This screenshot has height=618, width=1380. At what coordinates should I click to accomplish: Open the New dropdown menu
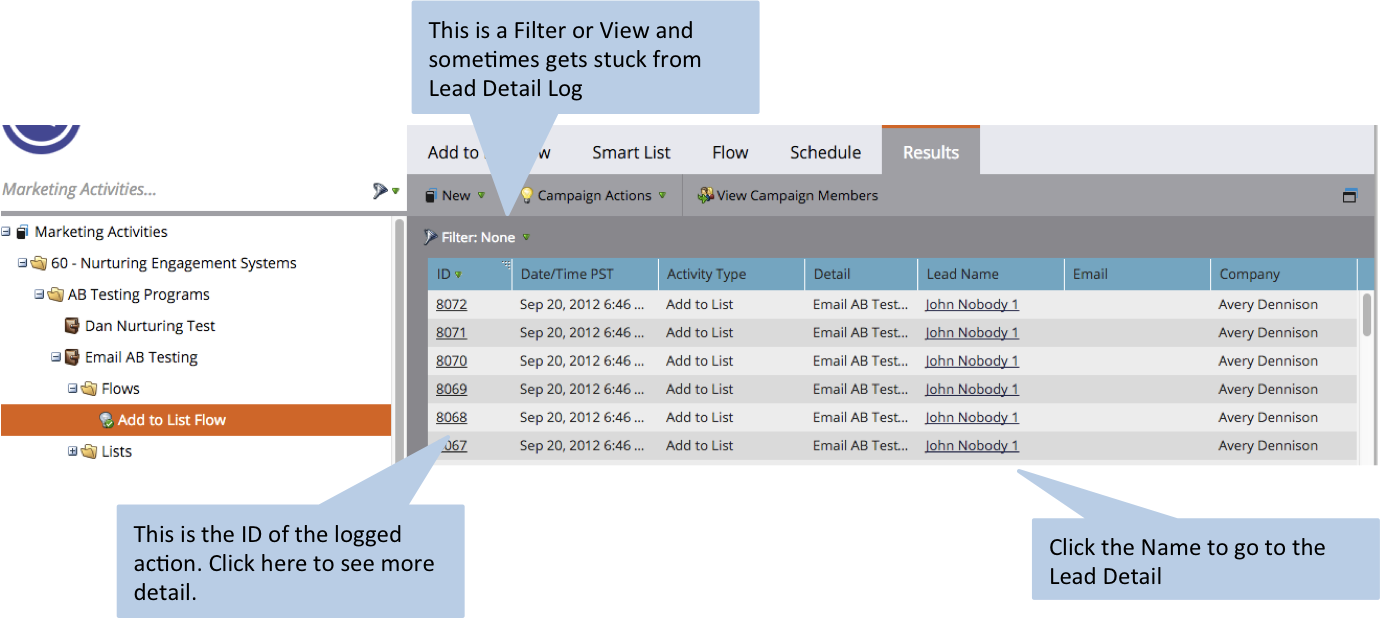(x=456, y=196)
